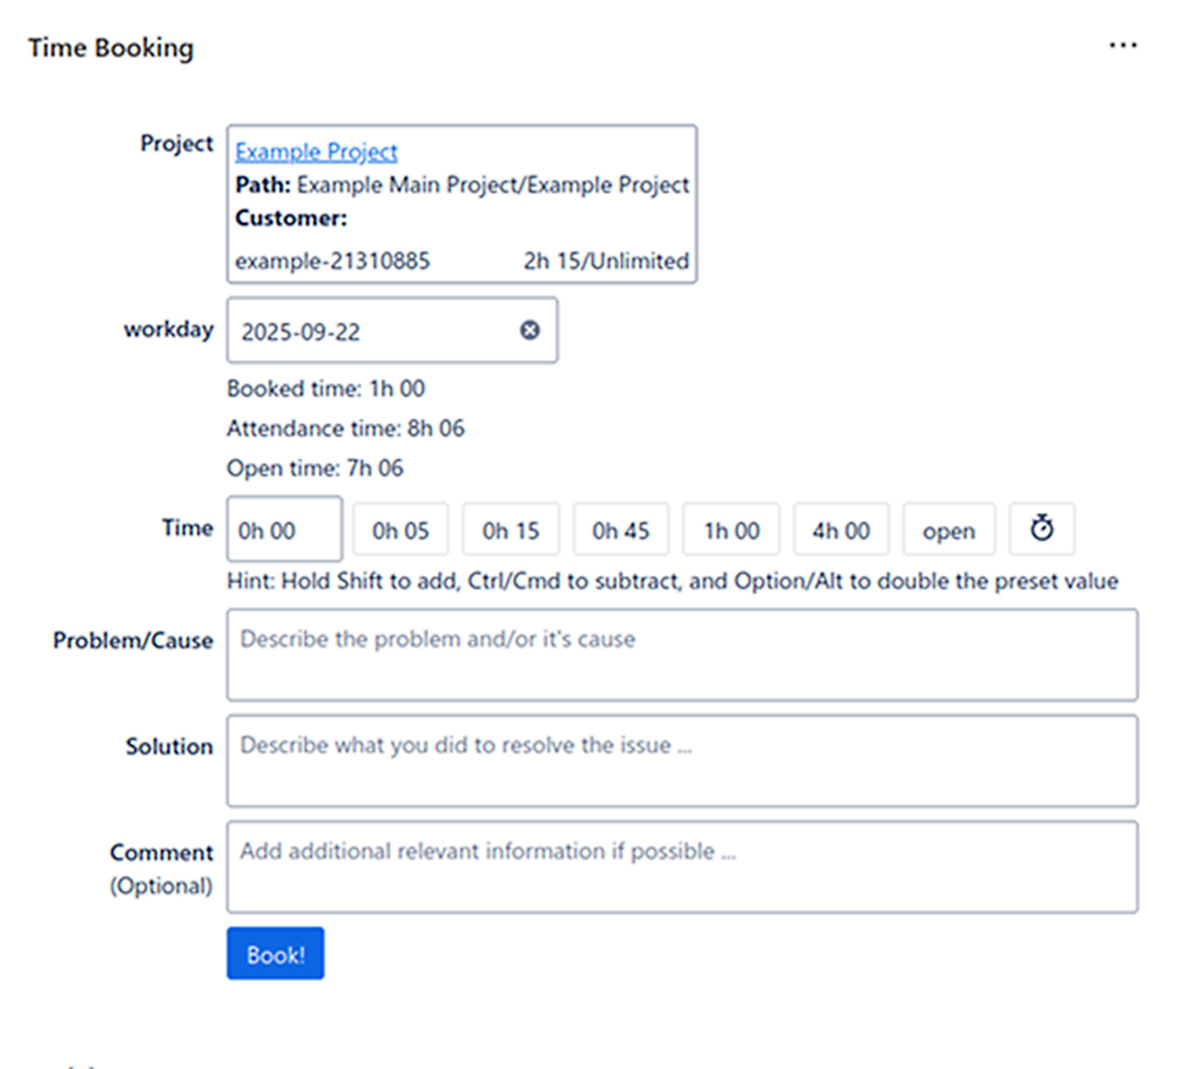Clear the workday date with the X icon
Screen dimensions: 1200x1069
pyautogui.click(x=530, y=330)
